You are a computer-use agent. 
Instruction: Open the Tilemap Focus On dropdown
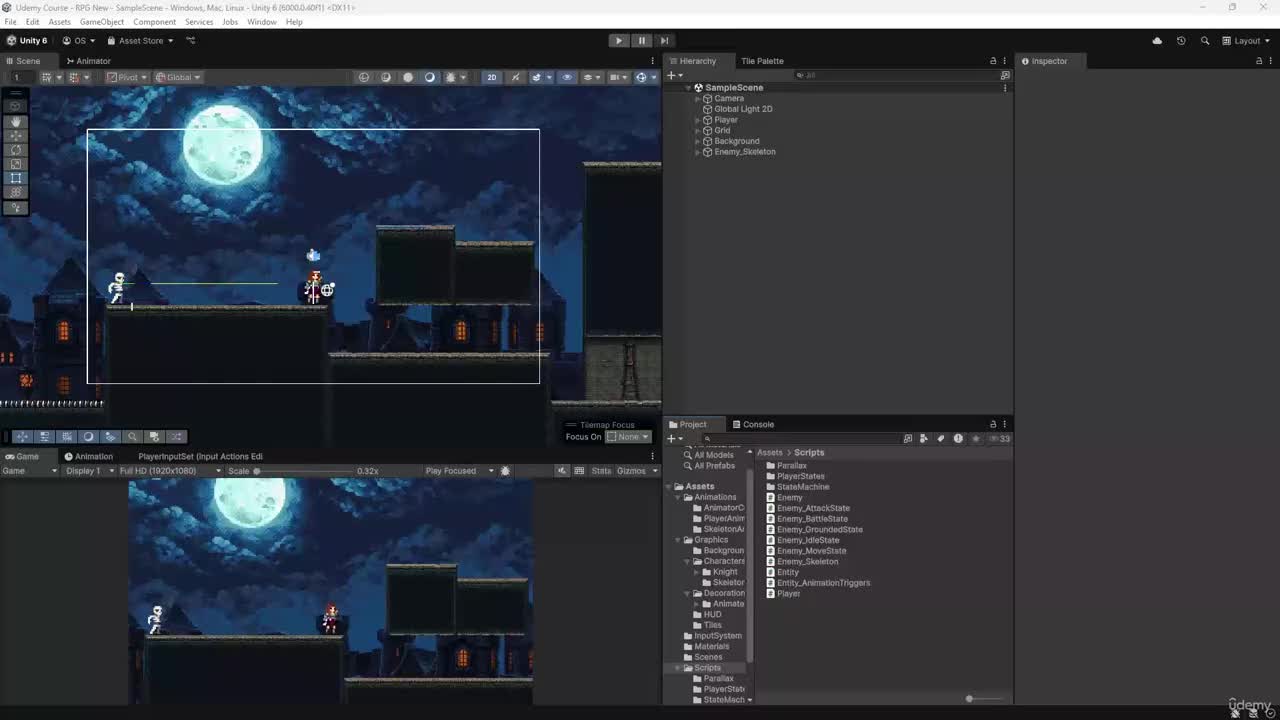[628, 437]
